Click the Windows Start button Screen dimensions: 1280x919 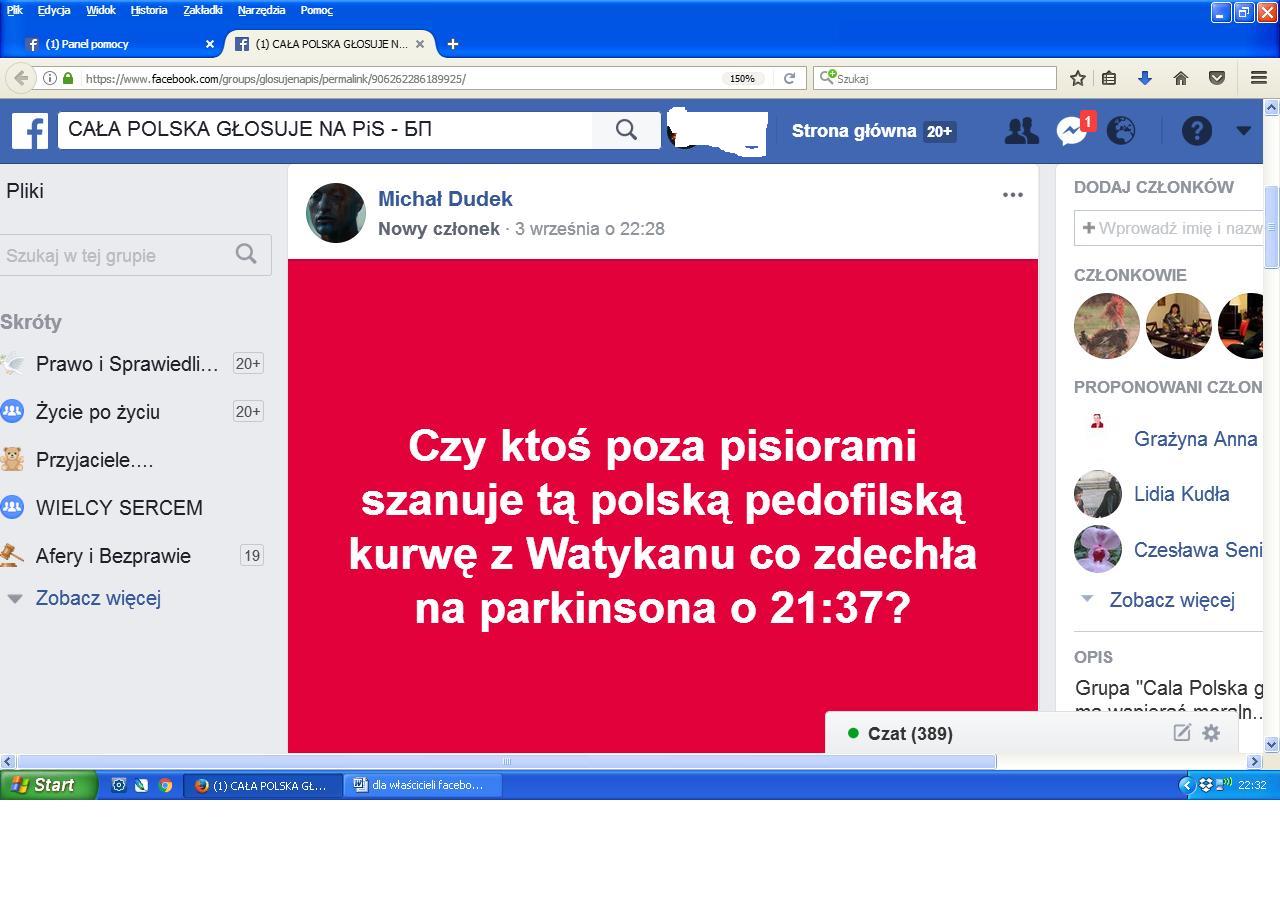pyautogui.click(x=47, y=785)
